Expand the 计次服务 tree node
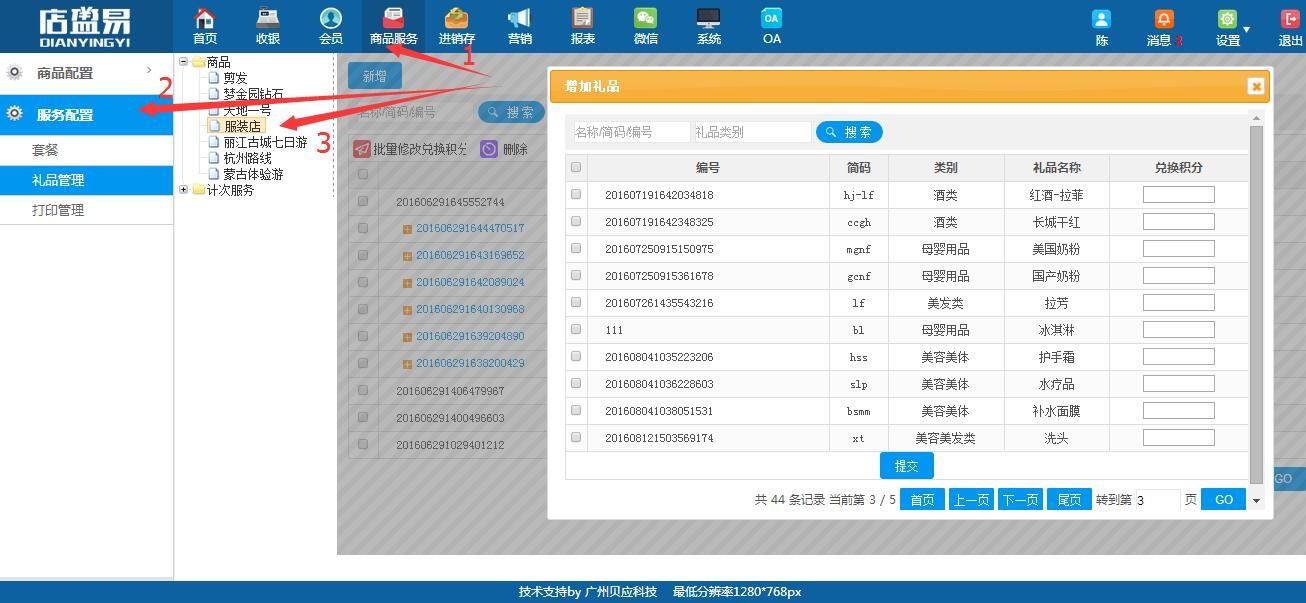The image size is (1306, 603). click(x=184, y=190)
